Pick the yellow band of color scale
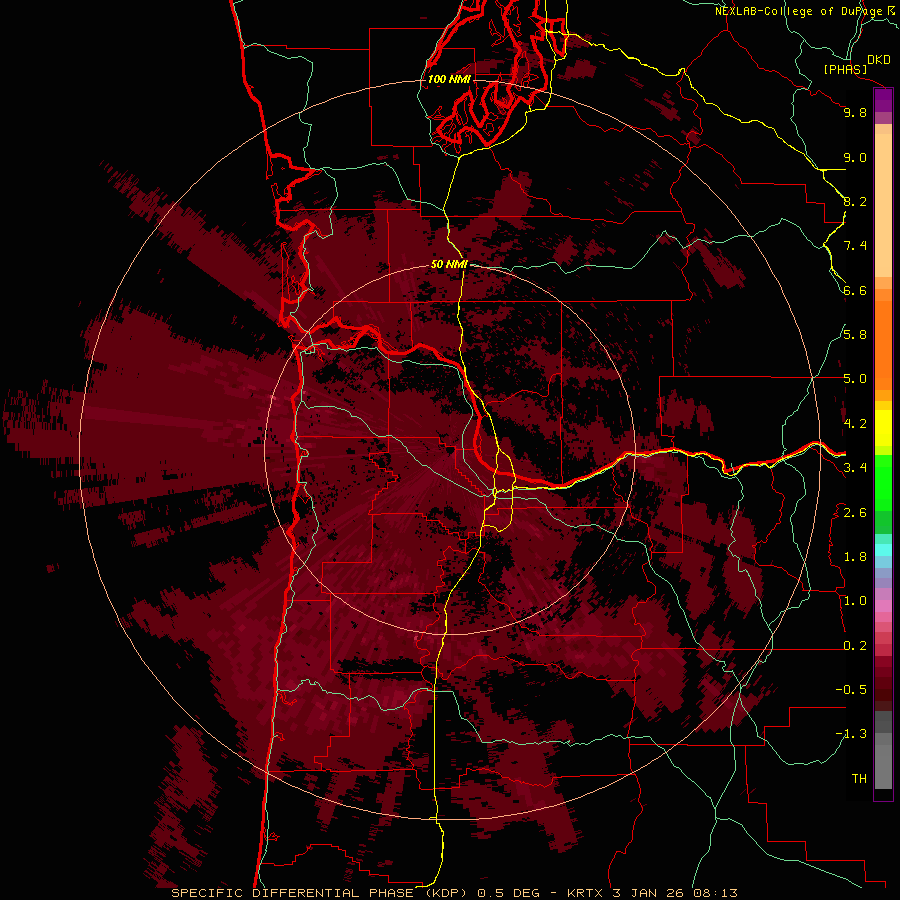 pos(883,428)
